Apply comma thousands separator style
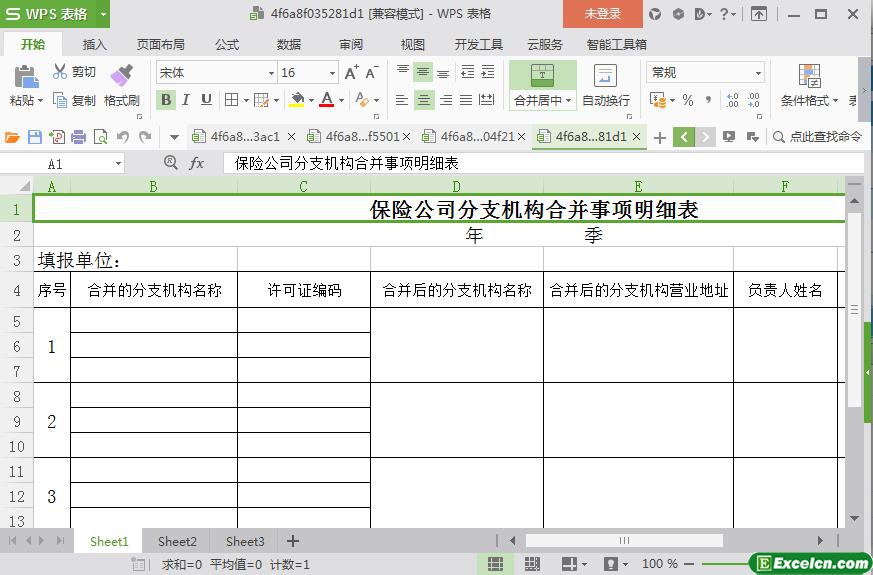The width and height of the screenshot is (873, 575). click(x=708, y=100)
